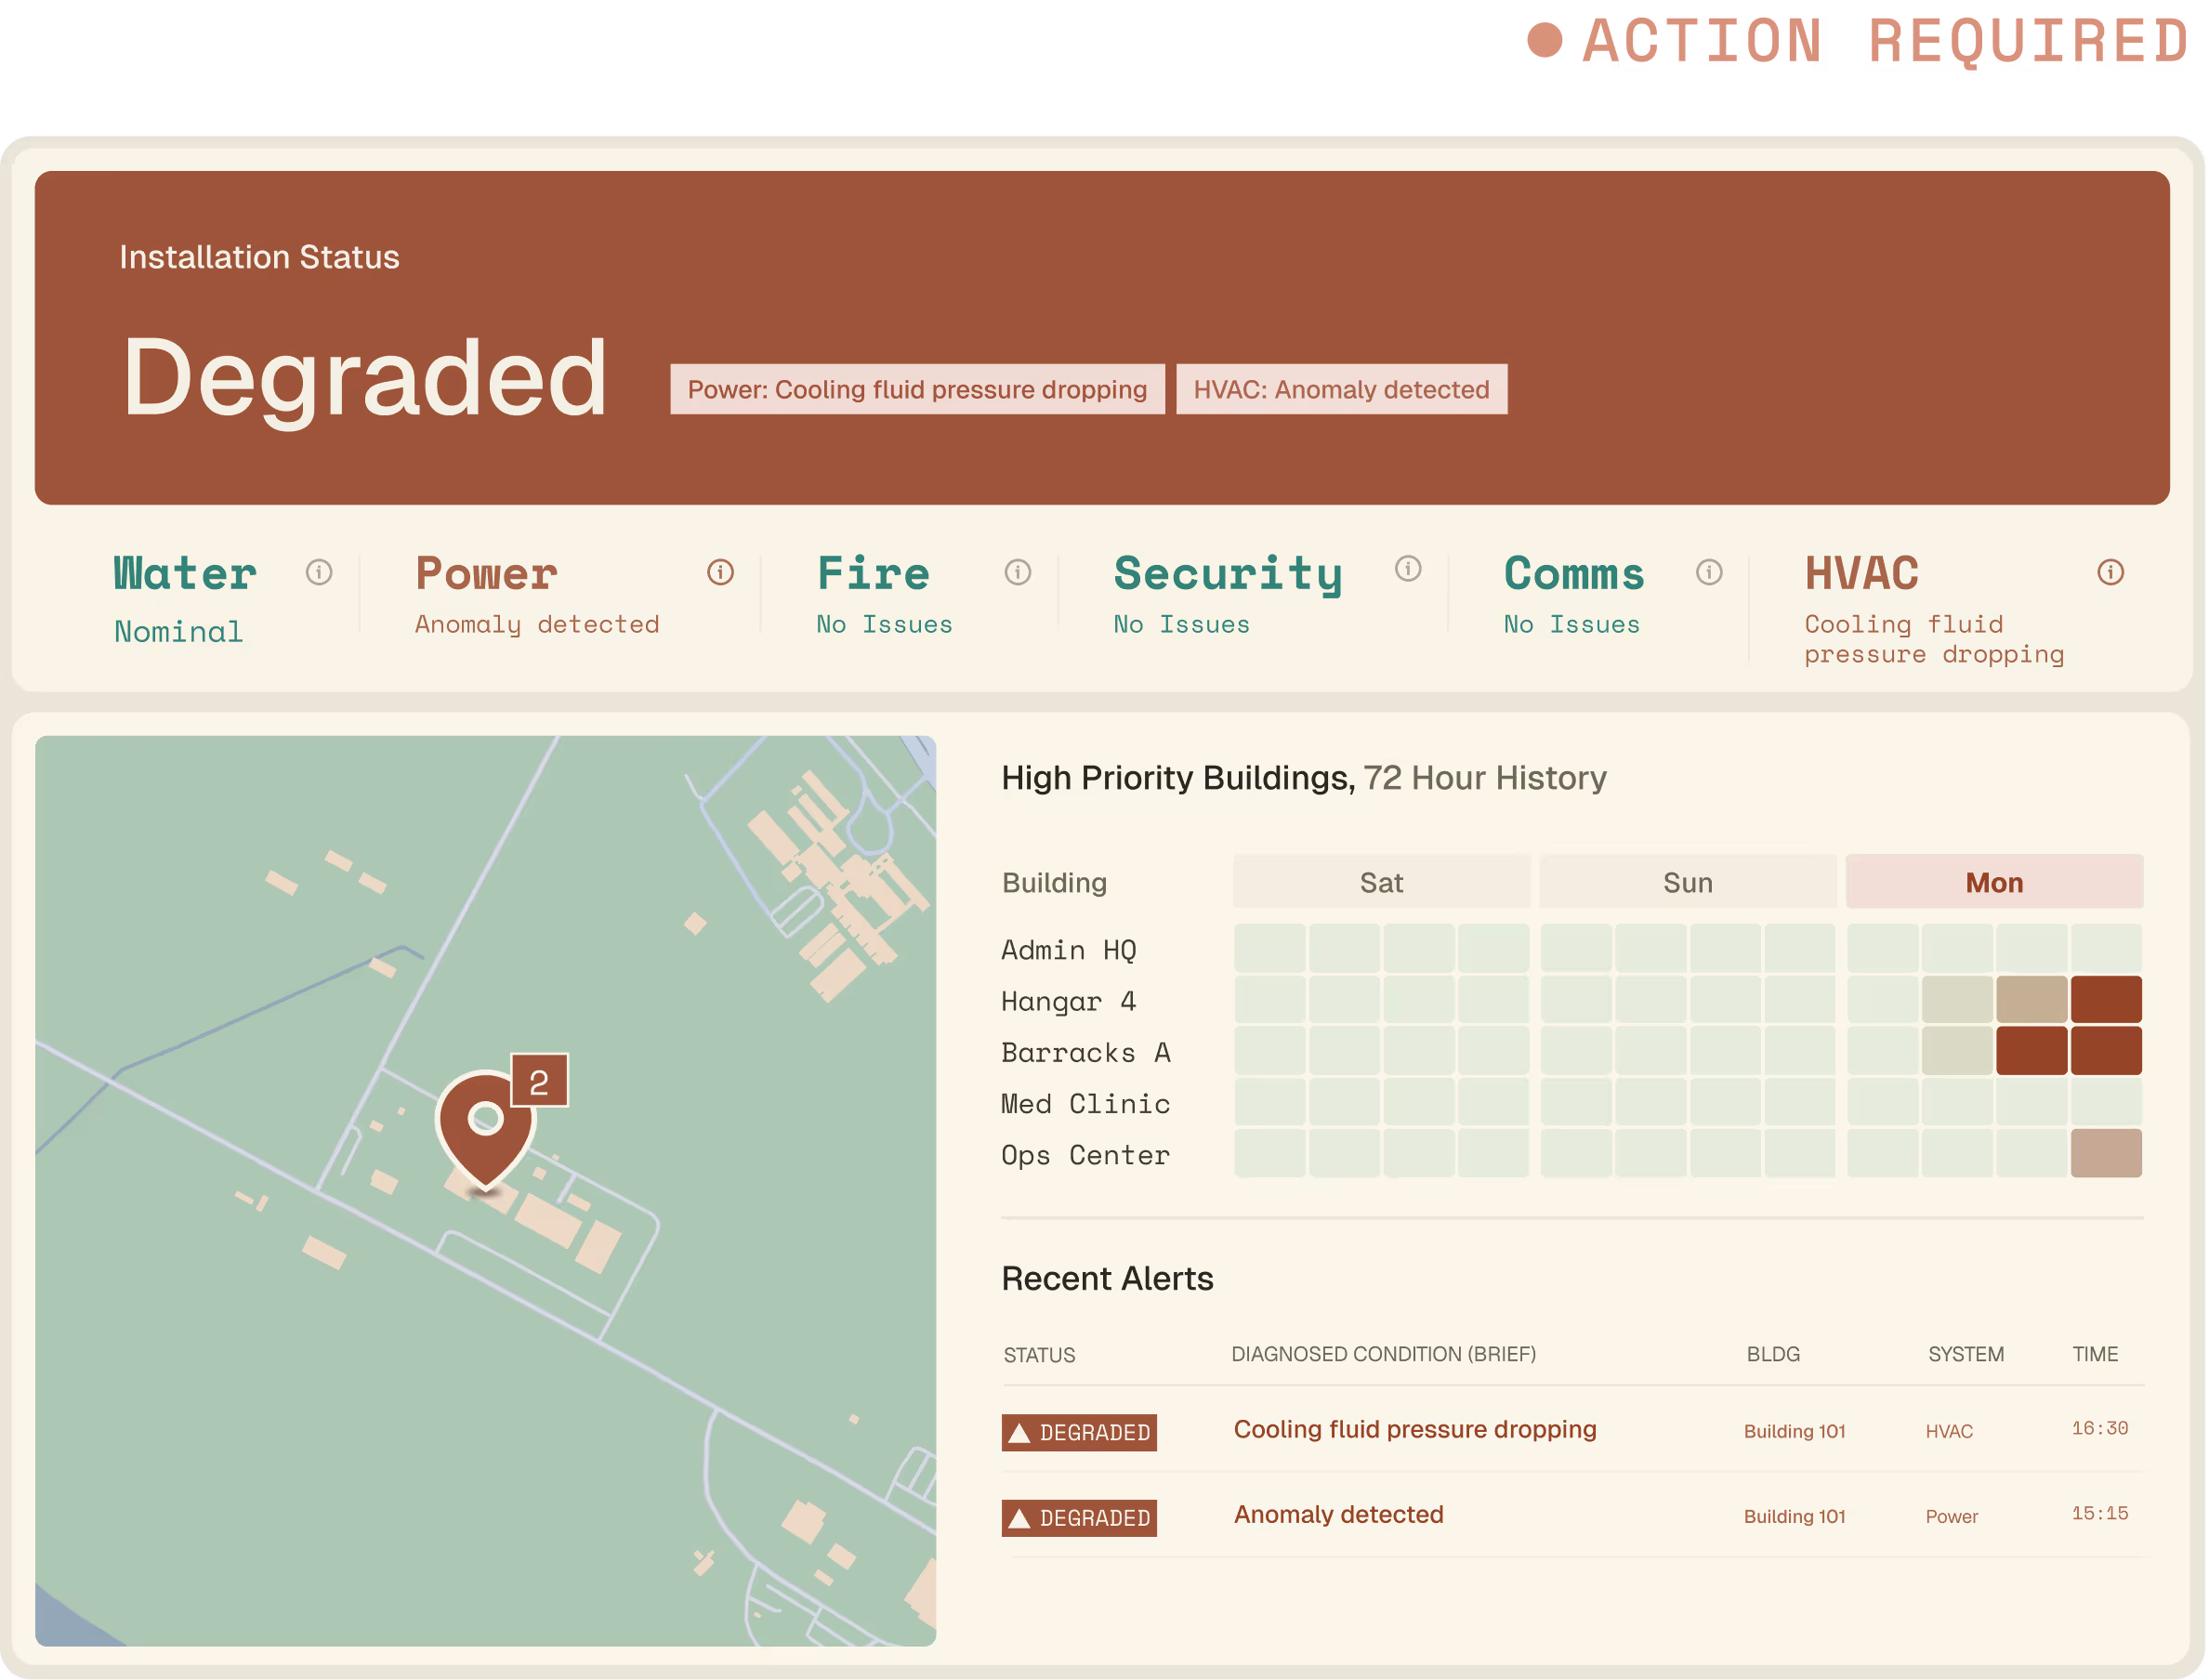Screen dimensions: 2209x1680
Task: Show info for the Security system
Action: (x=1408, y=569)
